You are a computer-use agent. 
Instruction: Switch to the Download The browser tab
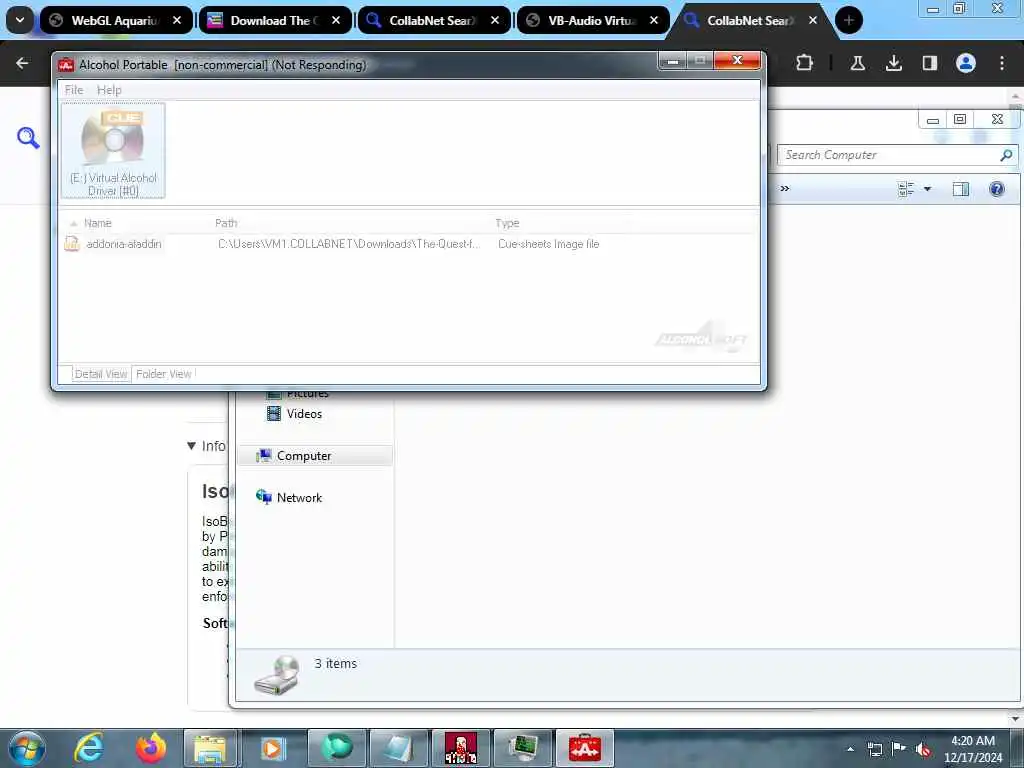pyautogui.click(x=276, y=20)
